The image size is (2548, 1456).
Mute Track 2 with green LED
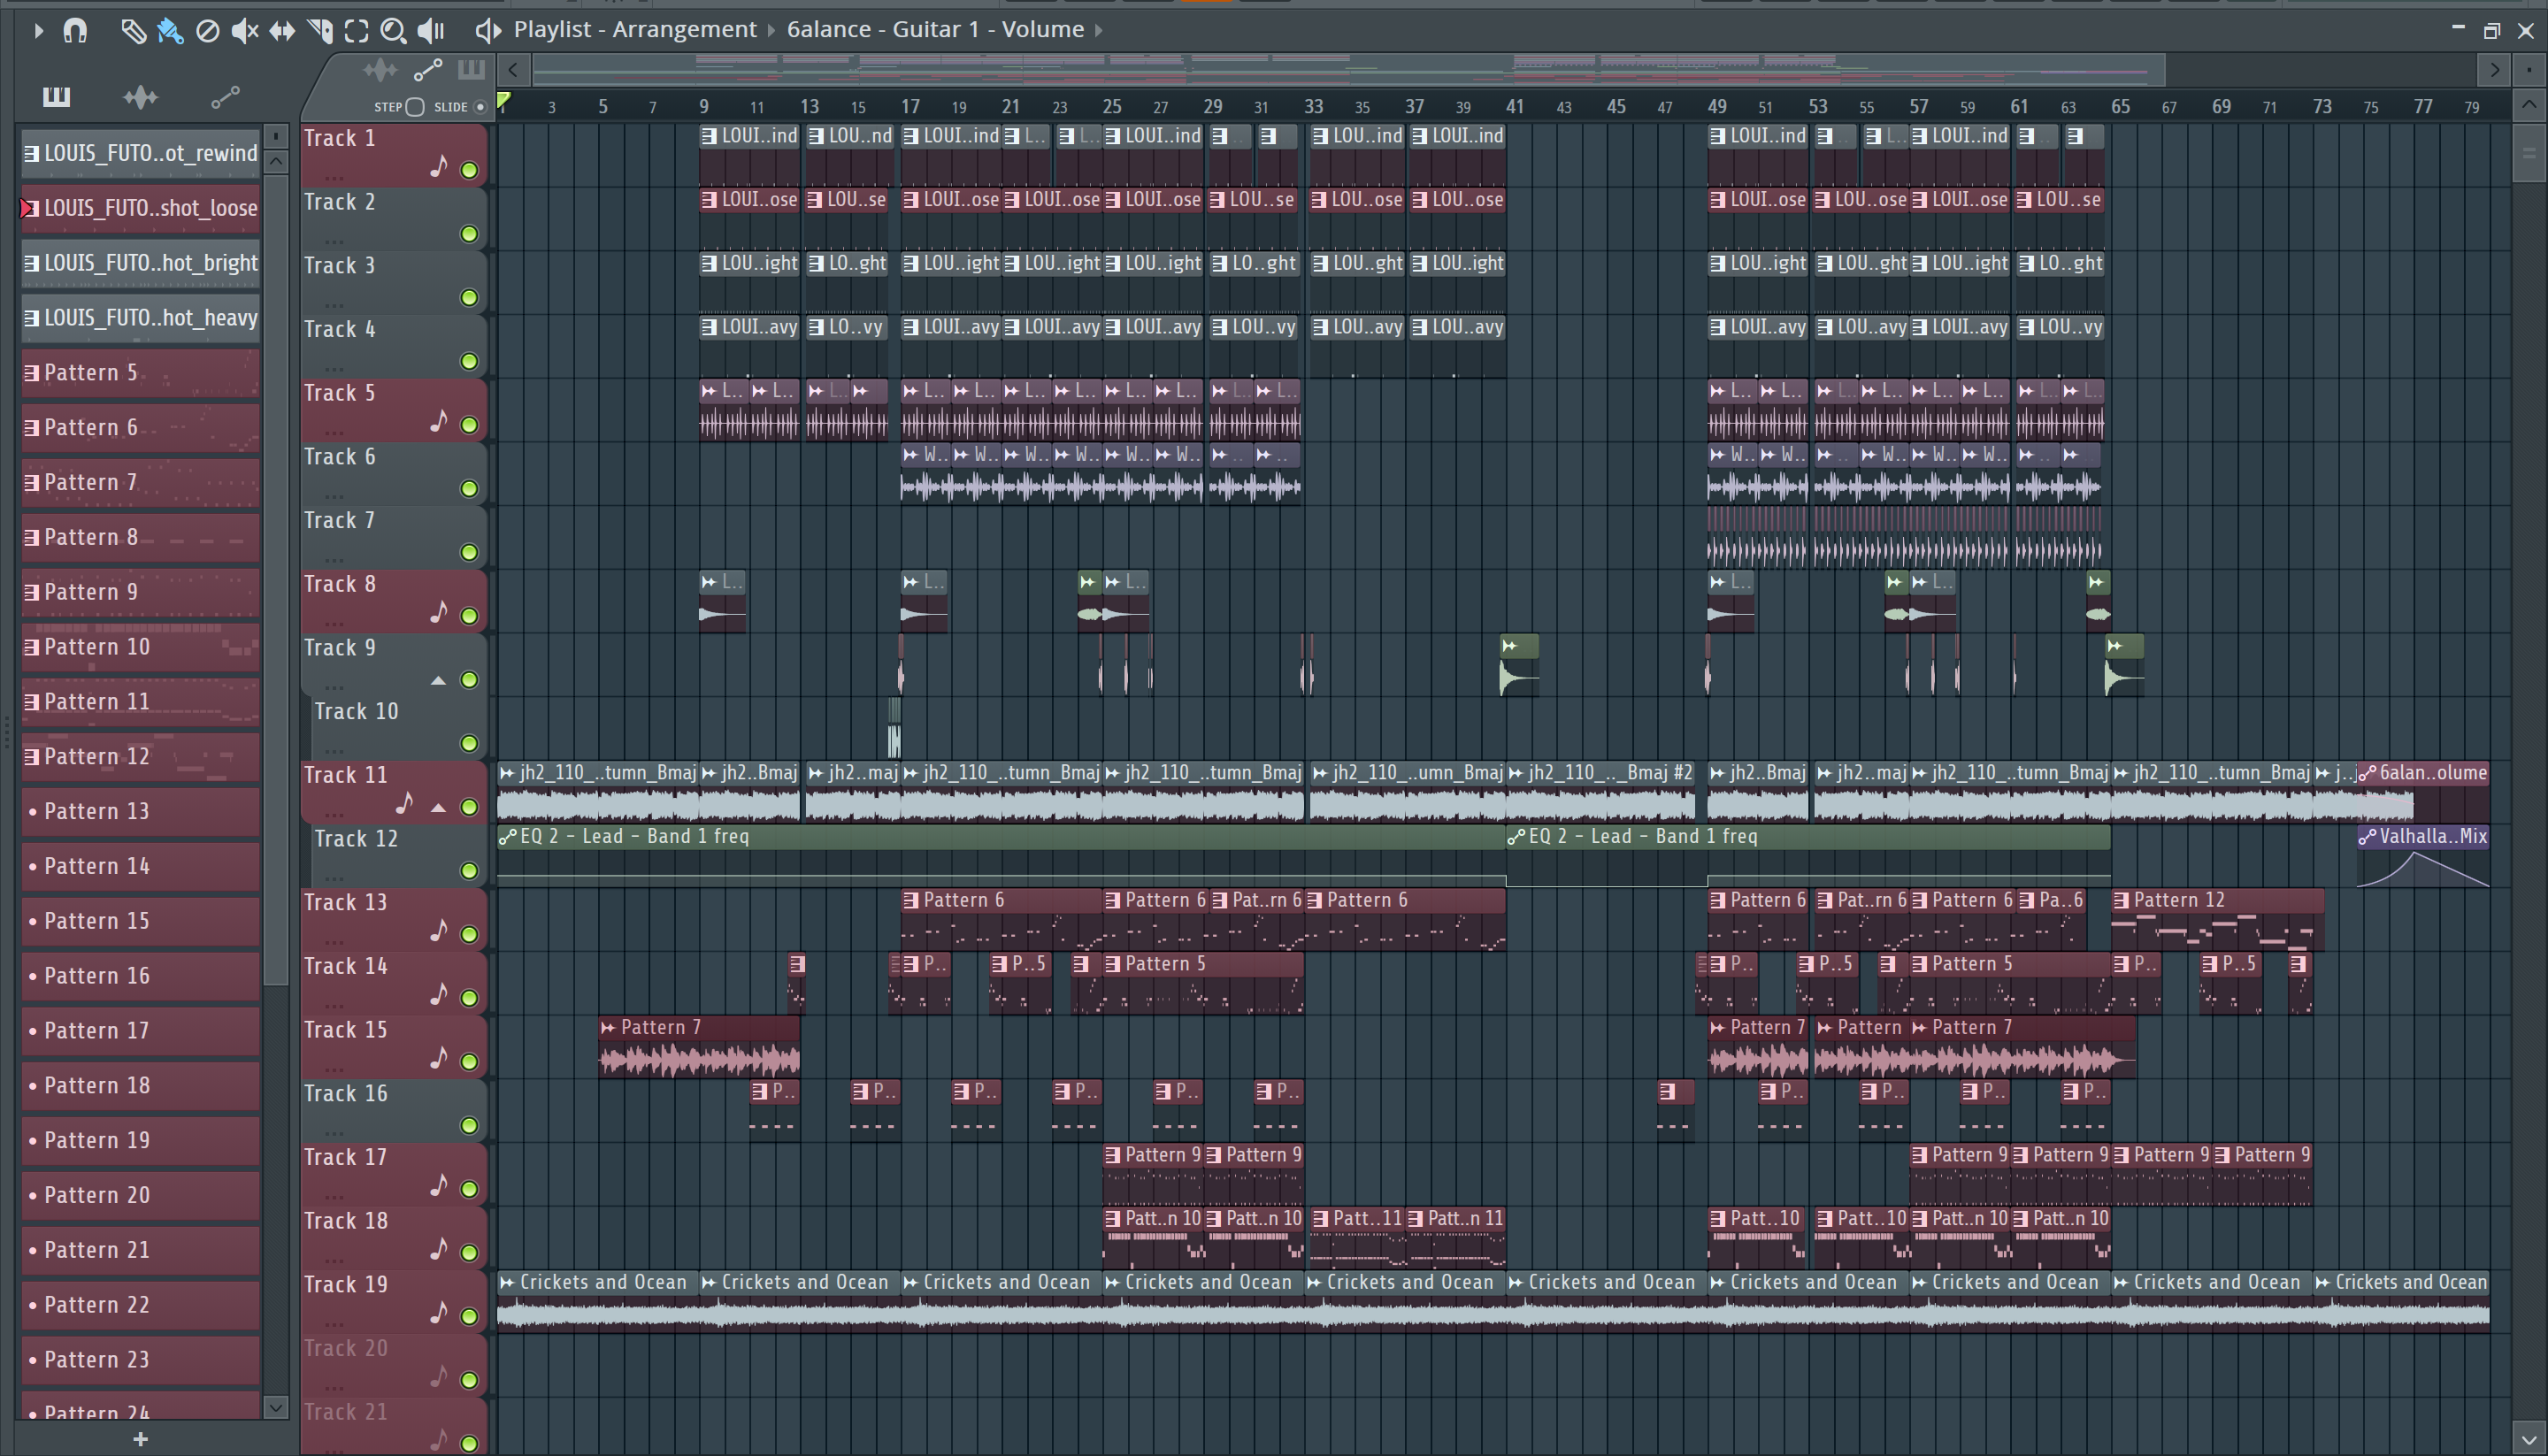tap(469, 234)
